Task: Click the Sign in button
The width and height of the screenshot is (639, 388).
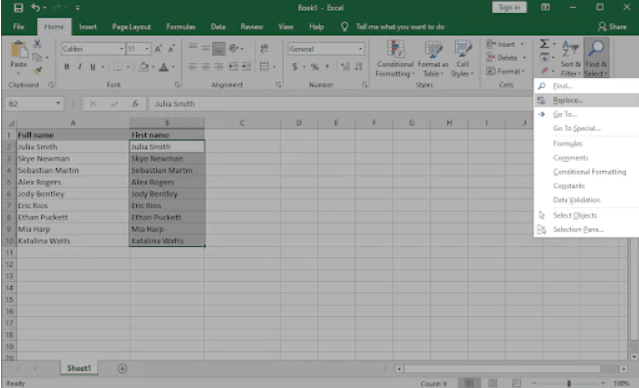Action: click(x=509, y=8)
